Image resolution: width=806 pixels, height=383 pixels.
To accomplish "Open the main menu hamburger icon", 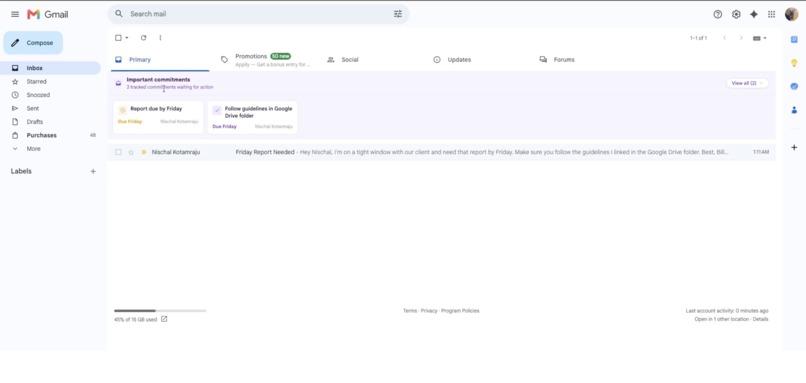I will 15,14.
